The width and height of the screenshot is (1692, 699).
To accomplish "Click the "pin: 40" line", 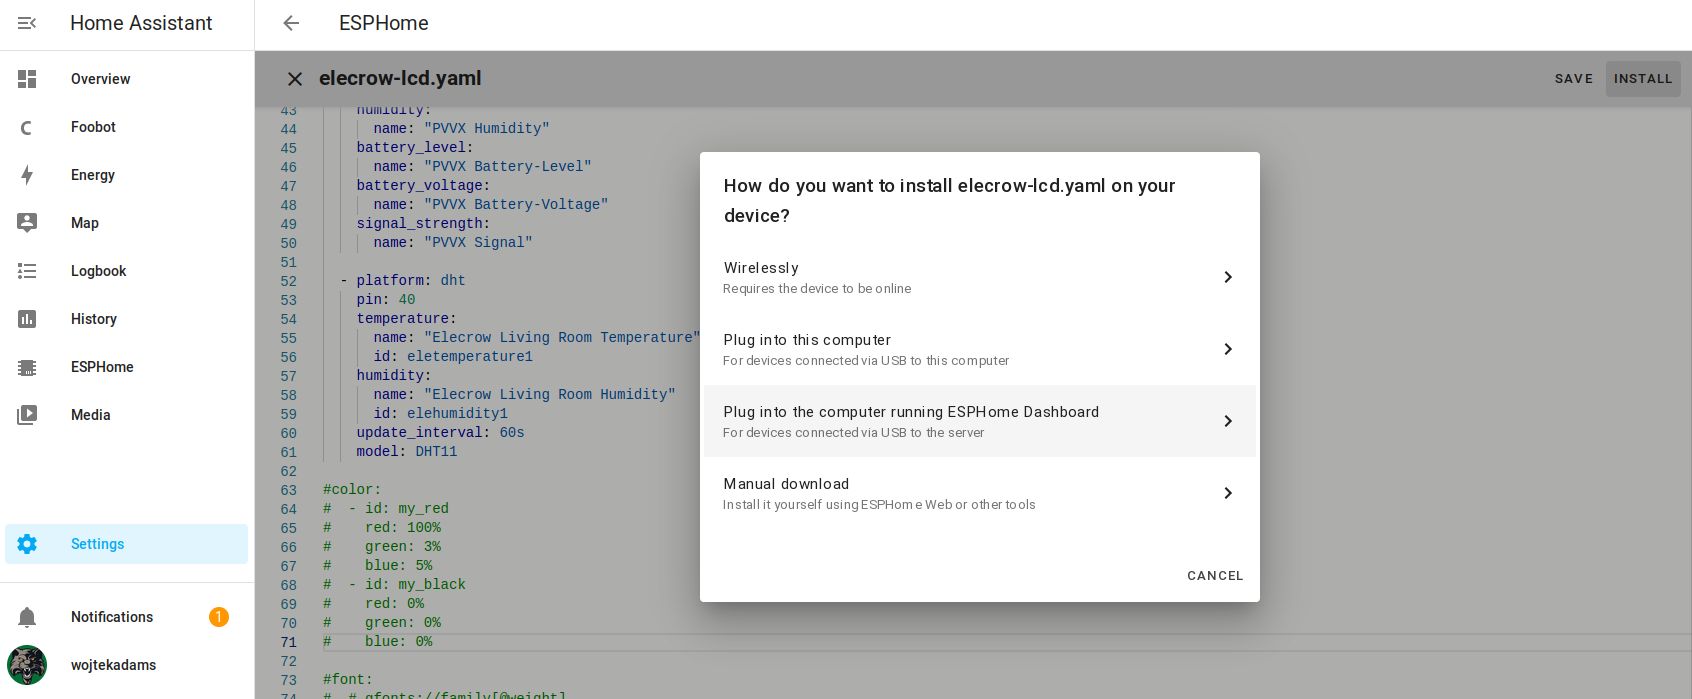I will [x=386, y=300].
